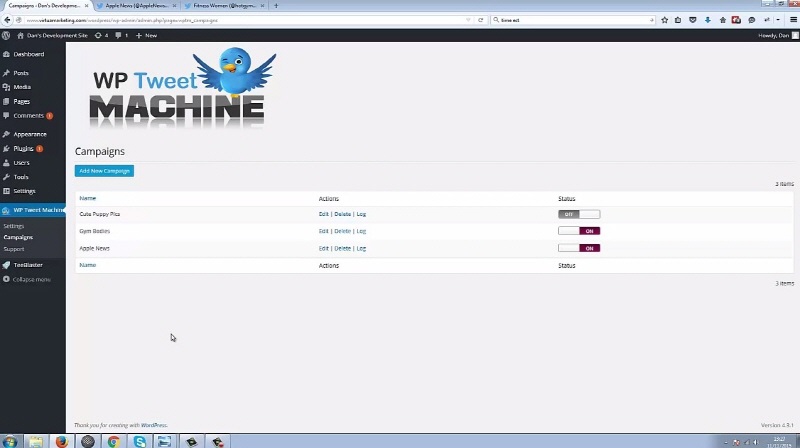Edit the Cute Puppy Pics campaign
The height and width of the screenshot is (448, 800).
(323, 214)
